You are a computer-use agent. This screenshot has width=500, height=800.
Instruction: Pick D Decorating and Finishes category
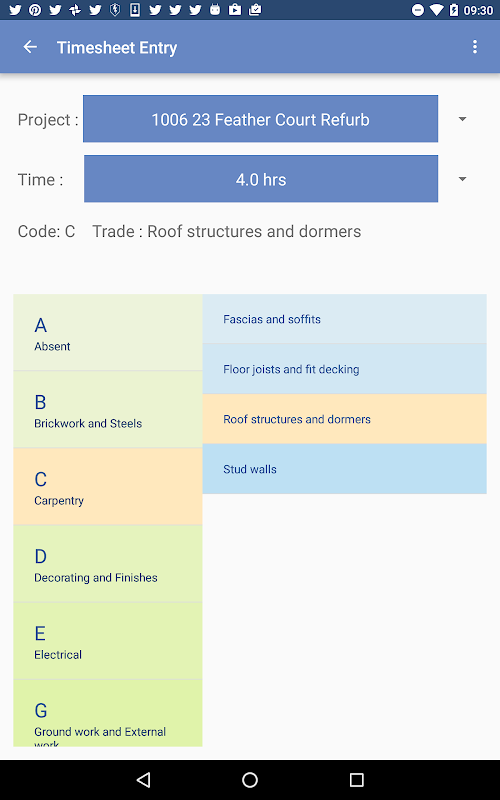[108, 564]
